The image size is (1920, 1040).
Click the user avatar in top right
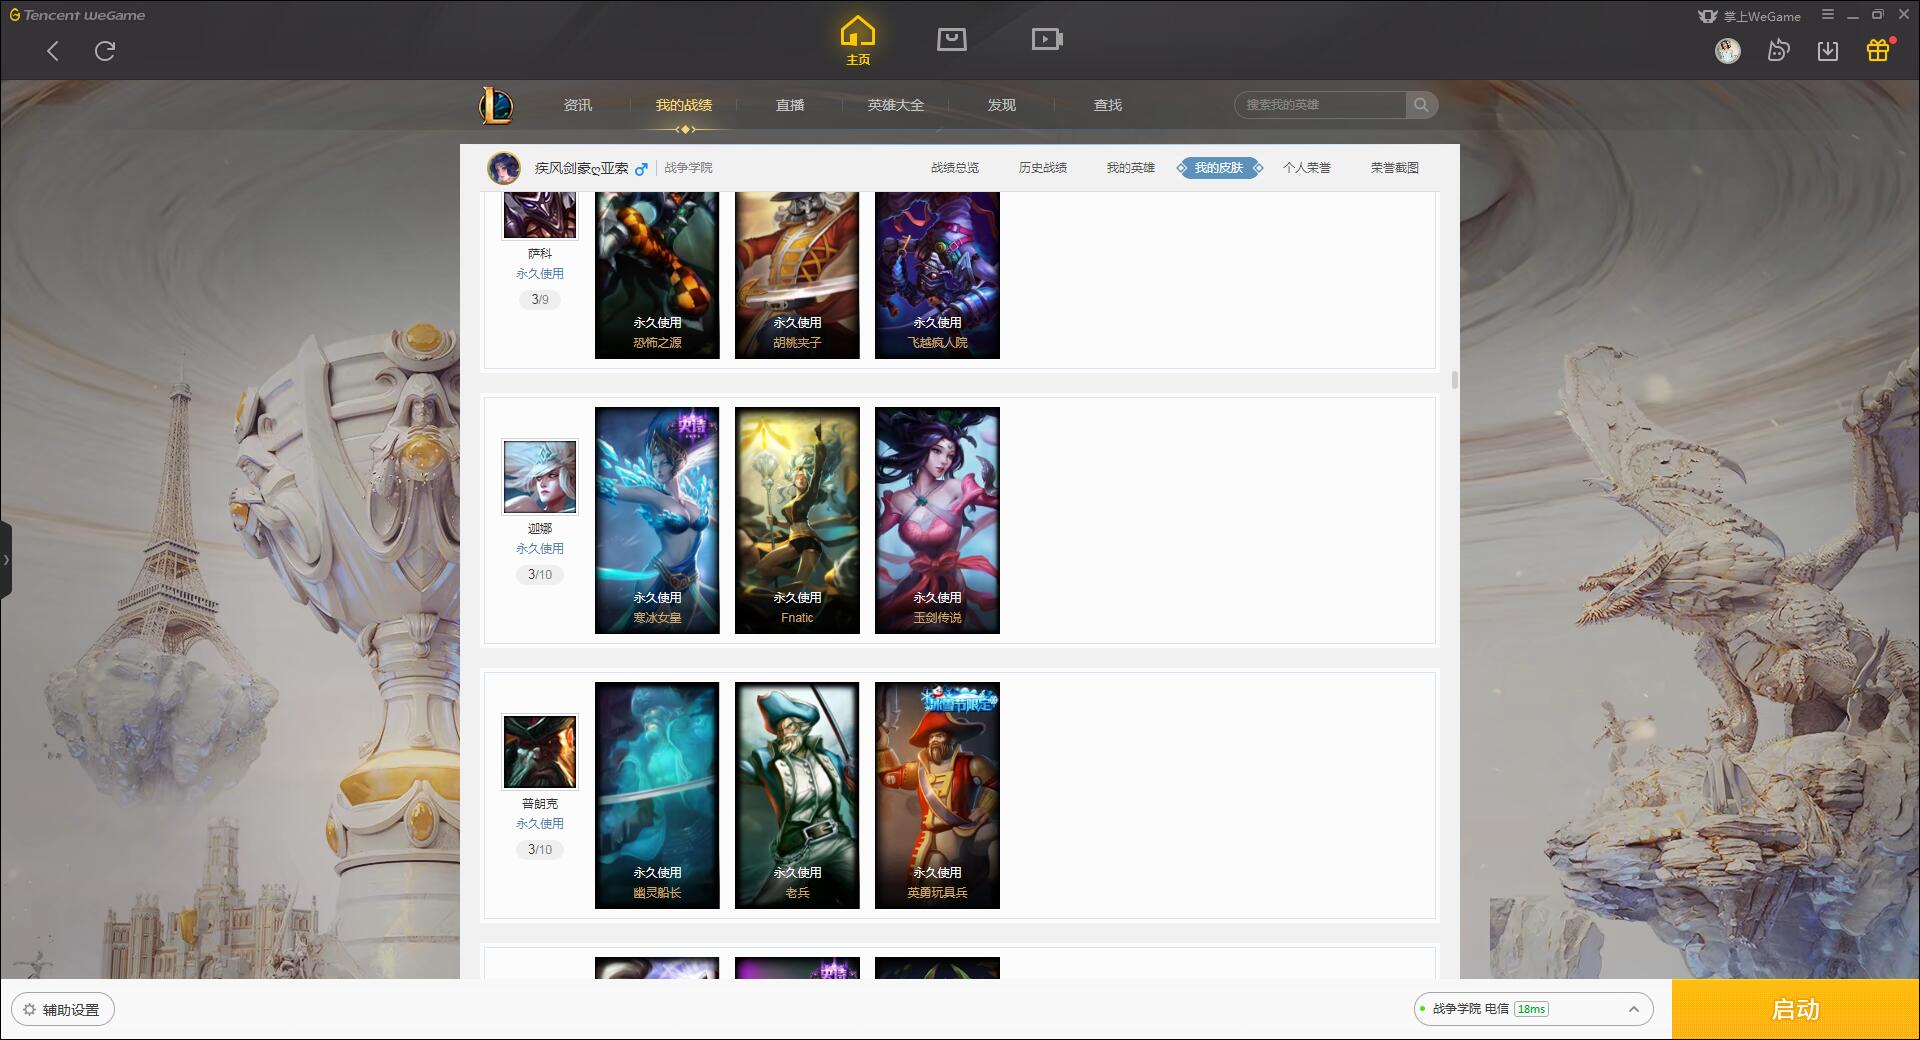1728,50
